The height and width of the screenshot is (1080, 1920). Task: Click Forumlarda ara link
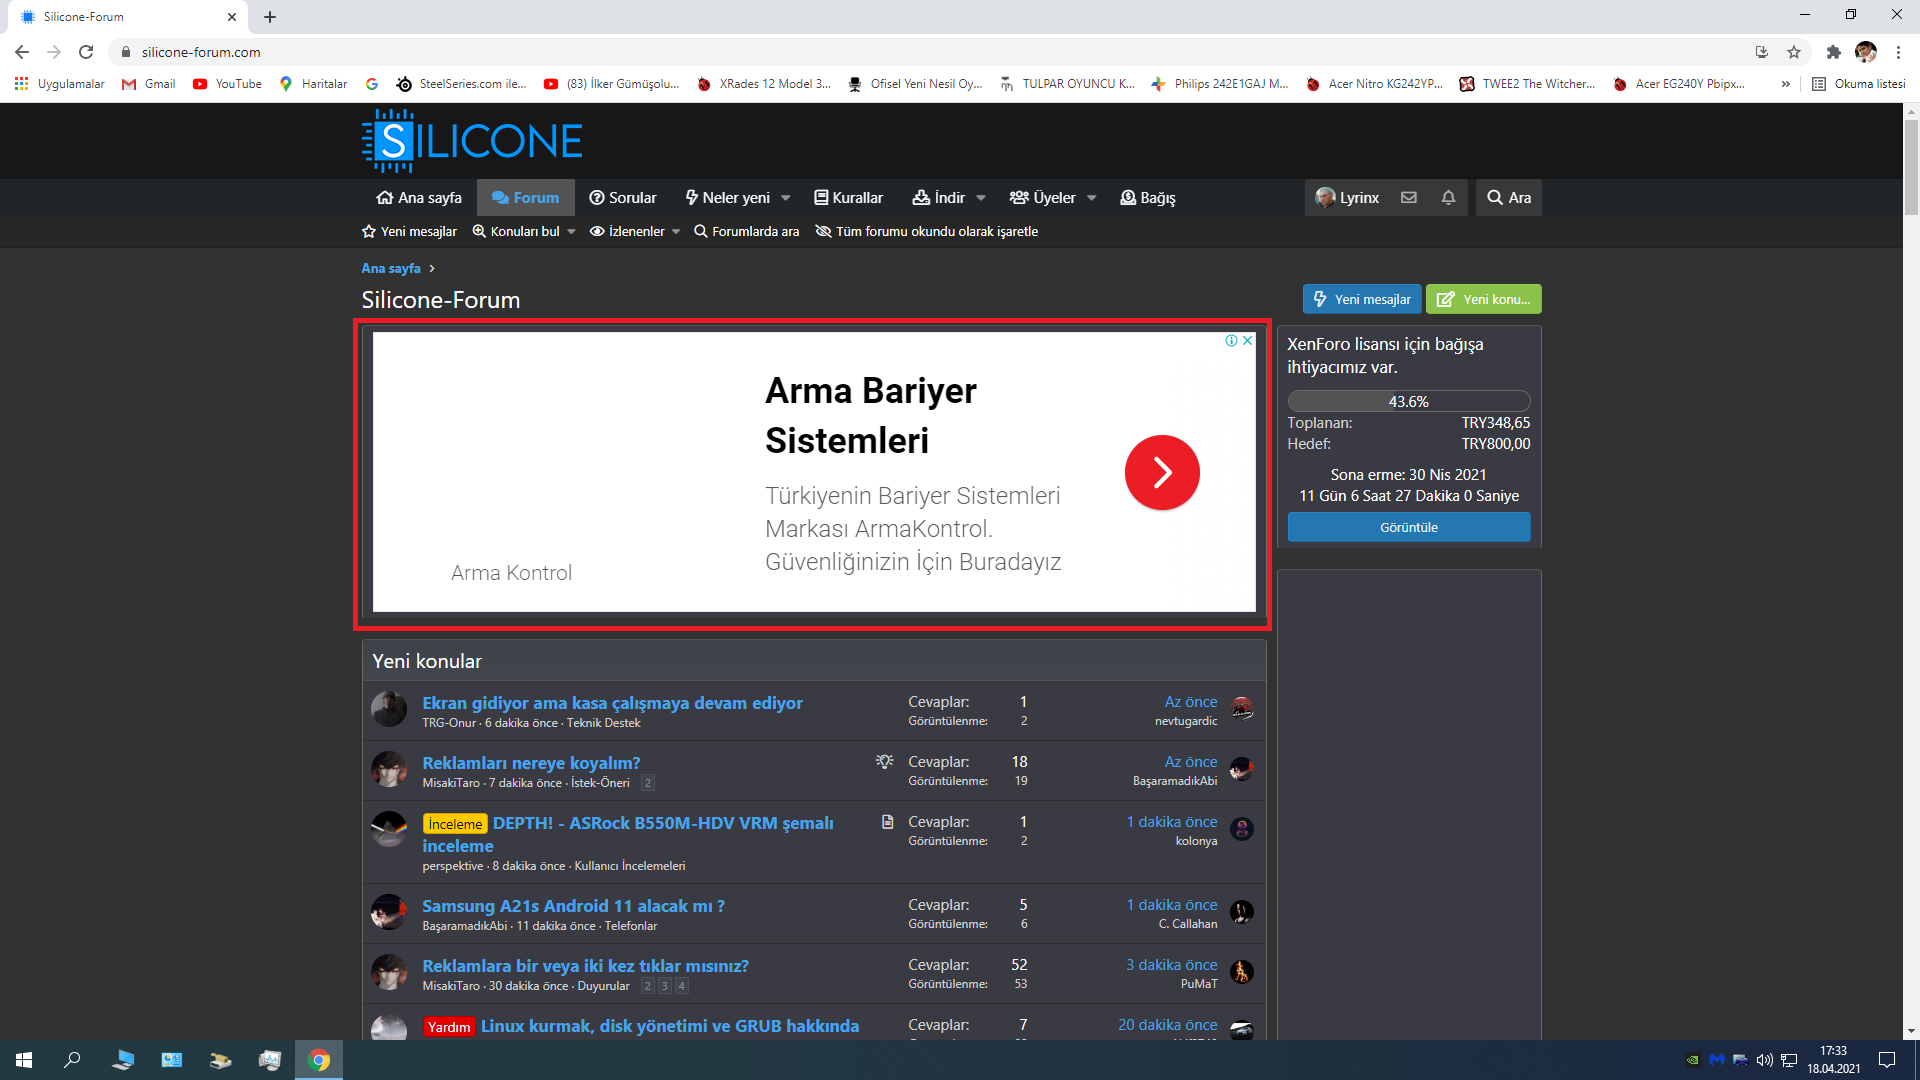pyautogui.click(x=747, y=231)
